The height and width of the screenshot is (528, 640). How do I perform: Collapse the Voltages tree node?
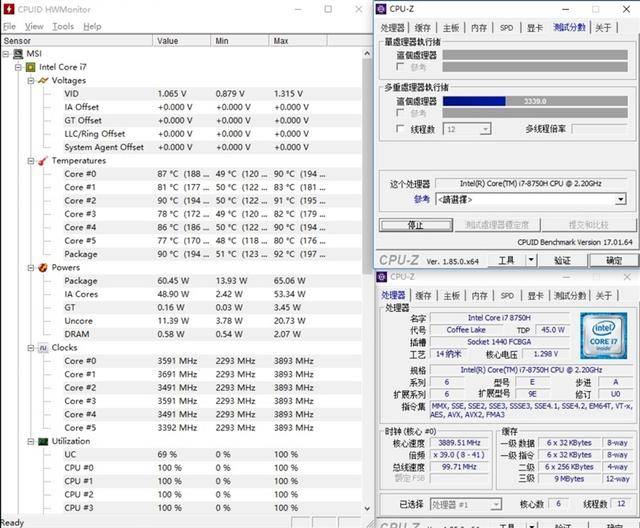click(x=31, y=80)
